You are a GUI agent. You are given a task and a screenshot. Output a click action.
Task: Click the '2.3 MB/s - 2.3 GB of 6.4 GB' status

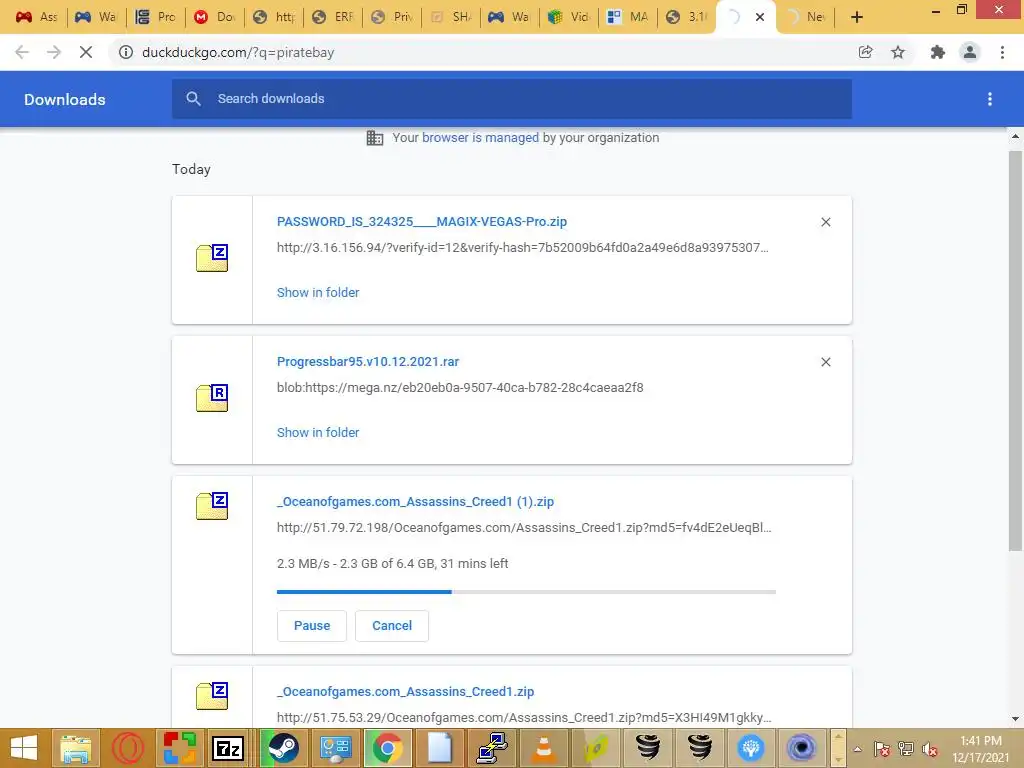point(392,564)
